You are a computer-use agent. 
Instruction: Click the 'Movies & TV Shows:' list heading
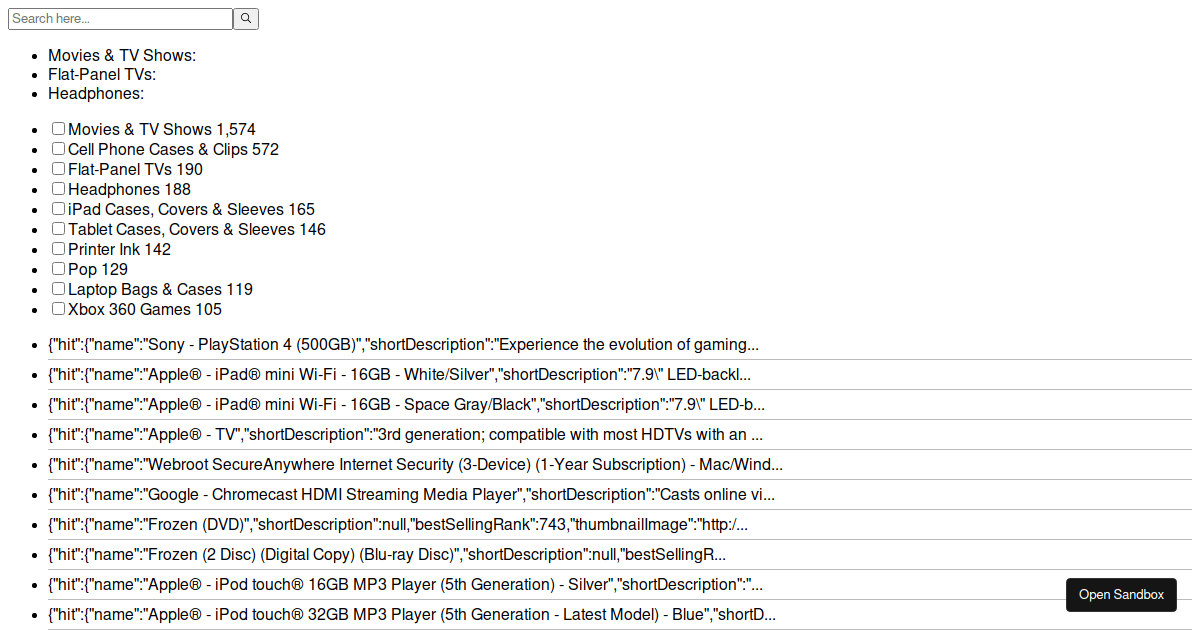pyautogui.click(x=122, y=55)
